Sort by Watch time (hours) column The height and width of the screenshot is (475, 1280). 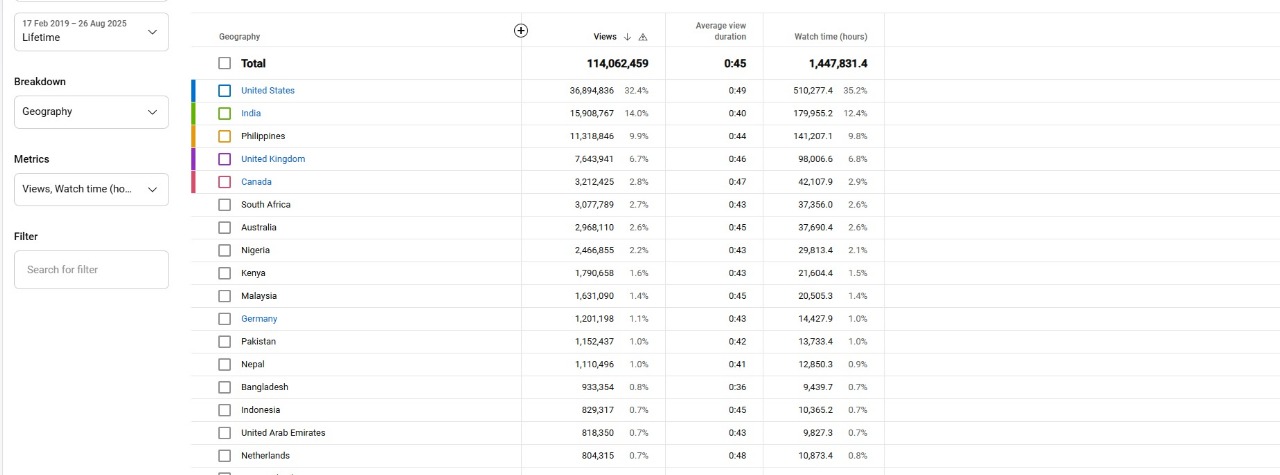point(830,37)
